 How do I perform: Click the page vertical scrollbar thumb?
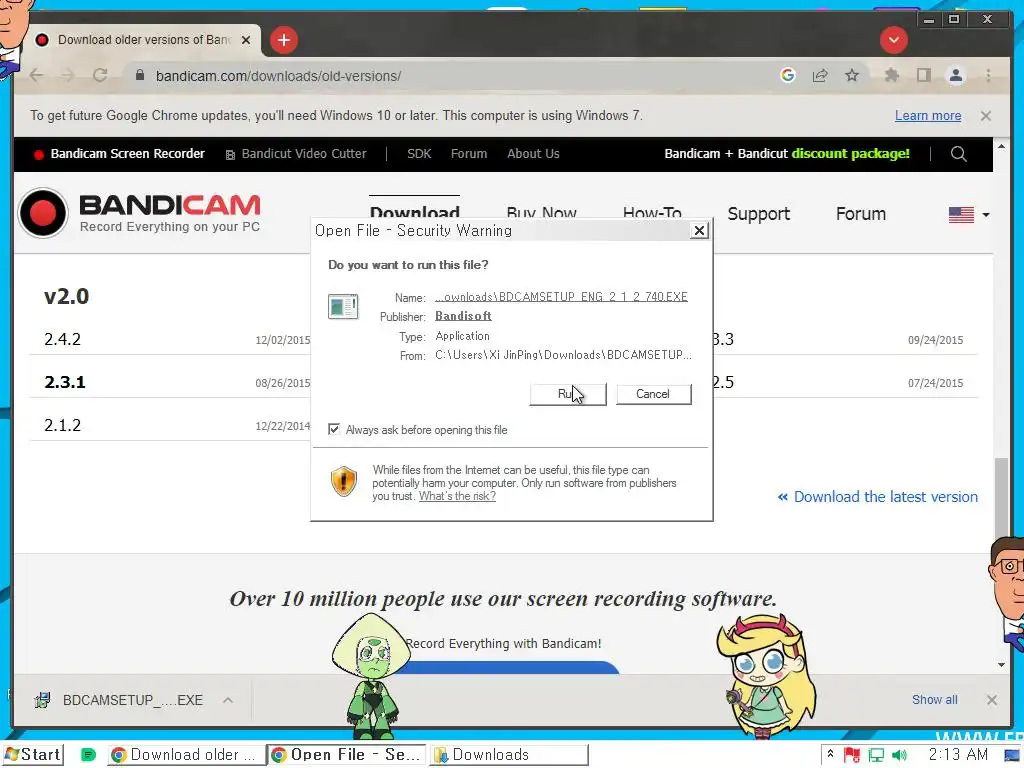pos(1002,503)
